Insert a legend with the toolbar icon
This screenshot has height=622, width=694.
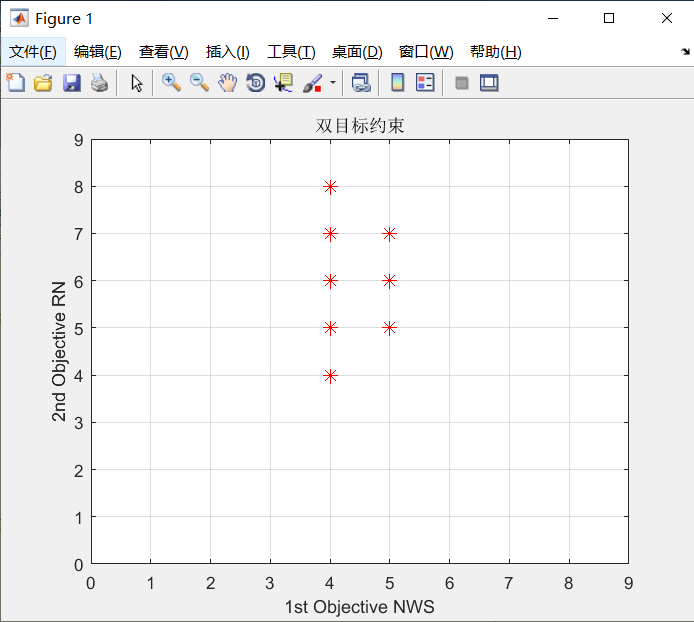pos(425,83)
